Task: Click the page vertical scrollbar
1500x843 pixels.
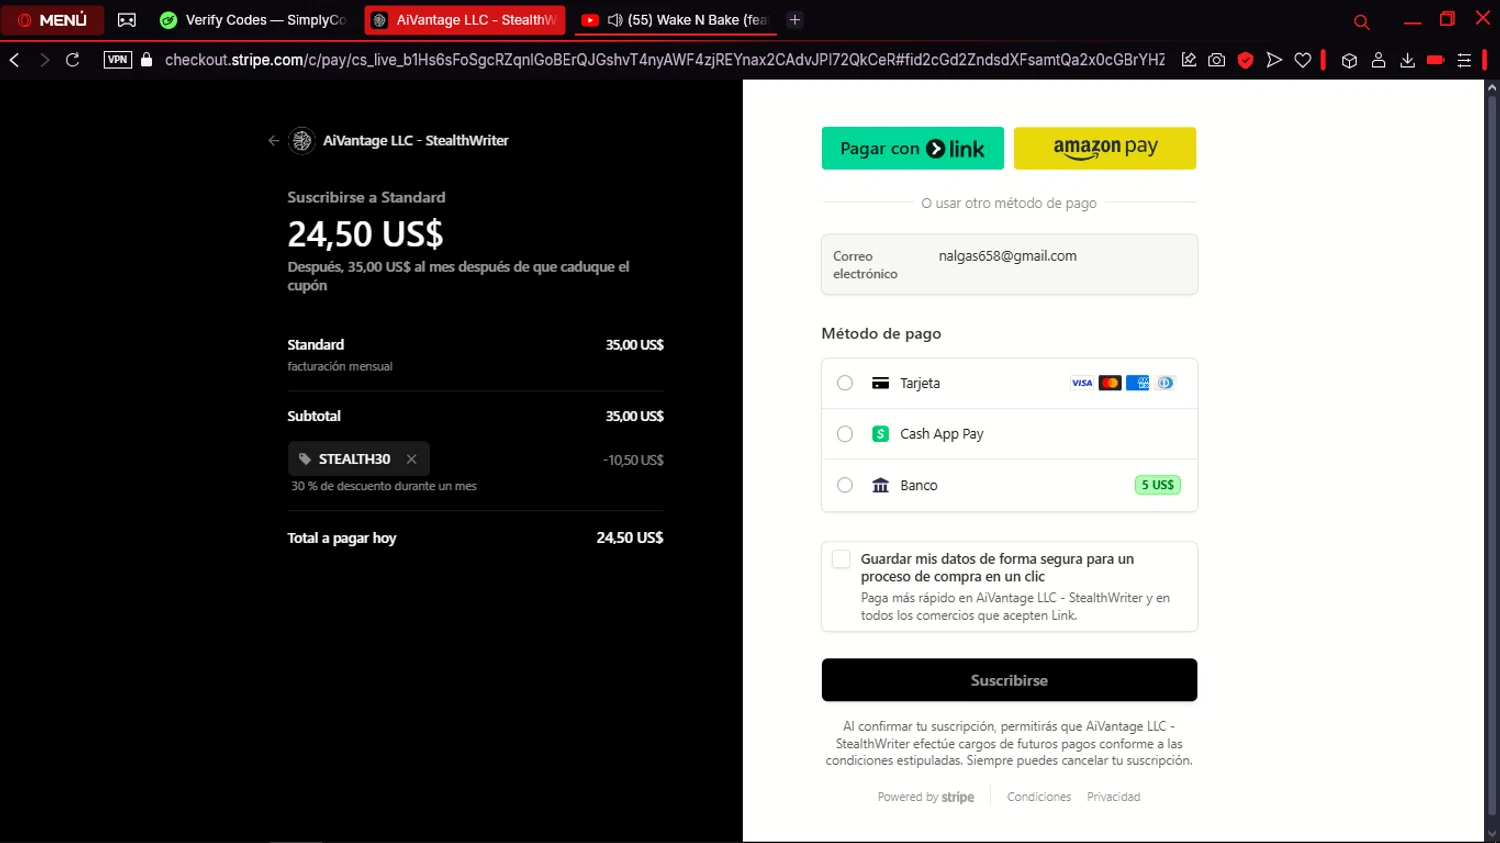Action: point(1491,455)
